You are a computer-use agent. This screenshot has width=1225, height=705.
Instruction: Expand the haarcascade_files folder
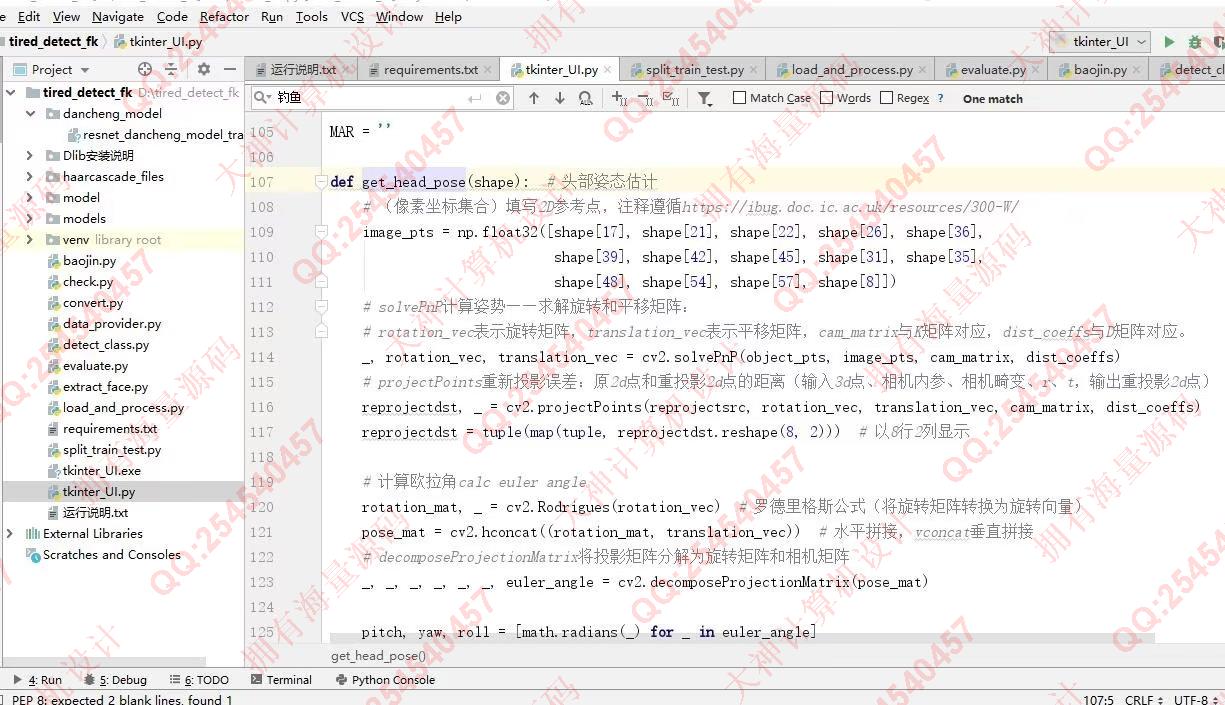30,177
